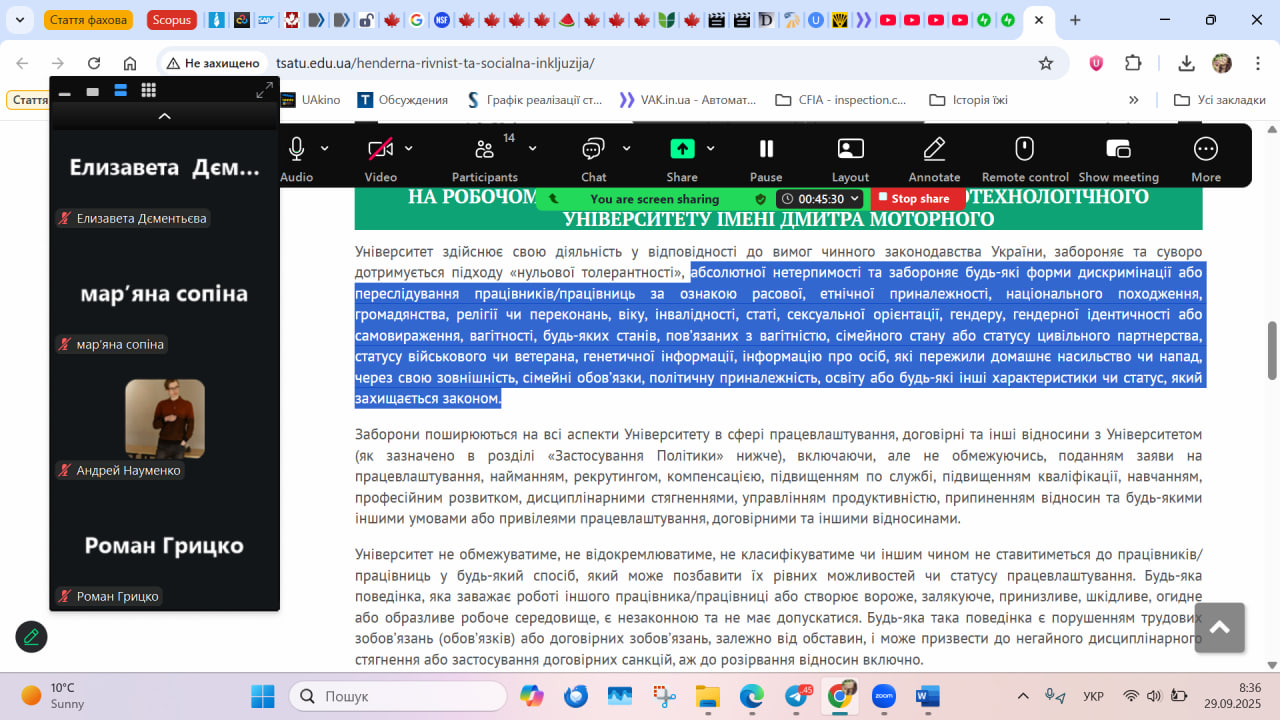Open the Zoom Chat panel
This screenshot has height=720, width=1280.
[x=594, y=150]
